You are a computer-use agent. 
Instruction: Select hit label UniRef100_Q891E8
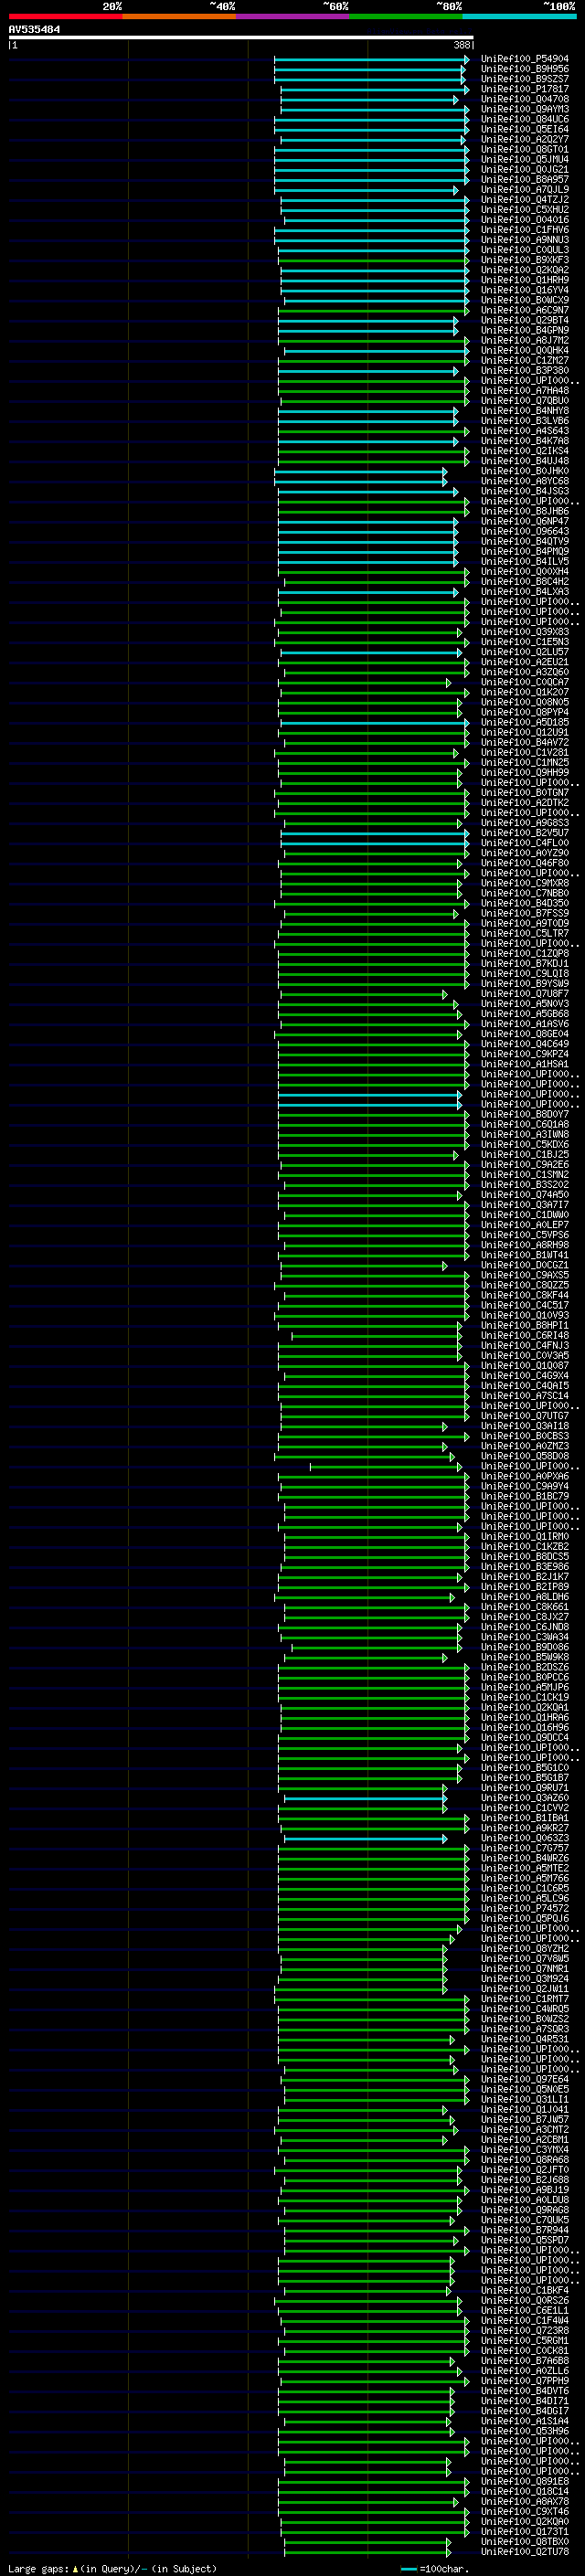[x=524, y=2481]
